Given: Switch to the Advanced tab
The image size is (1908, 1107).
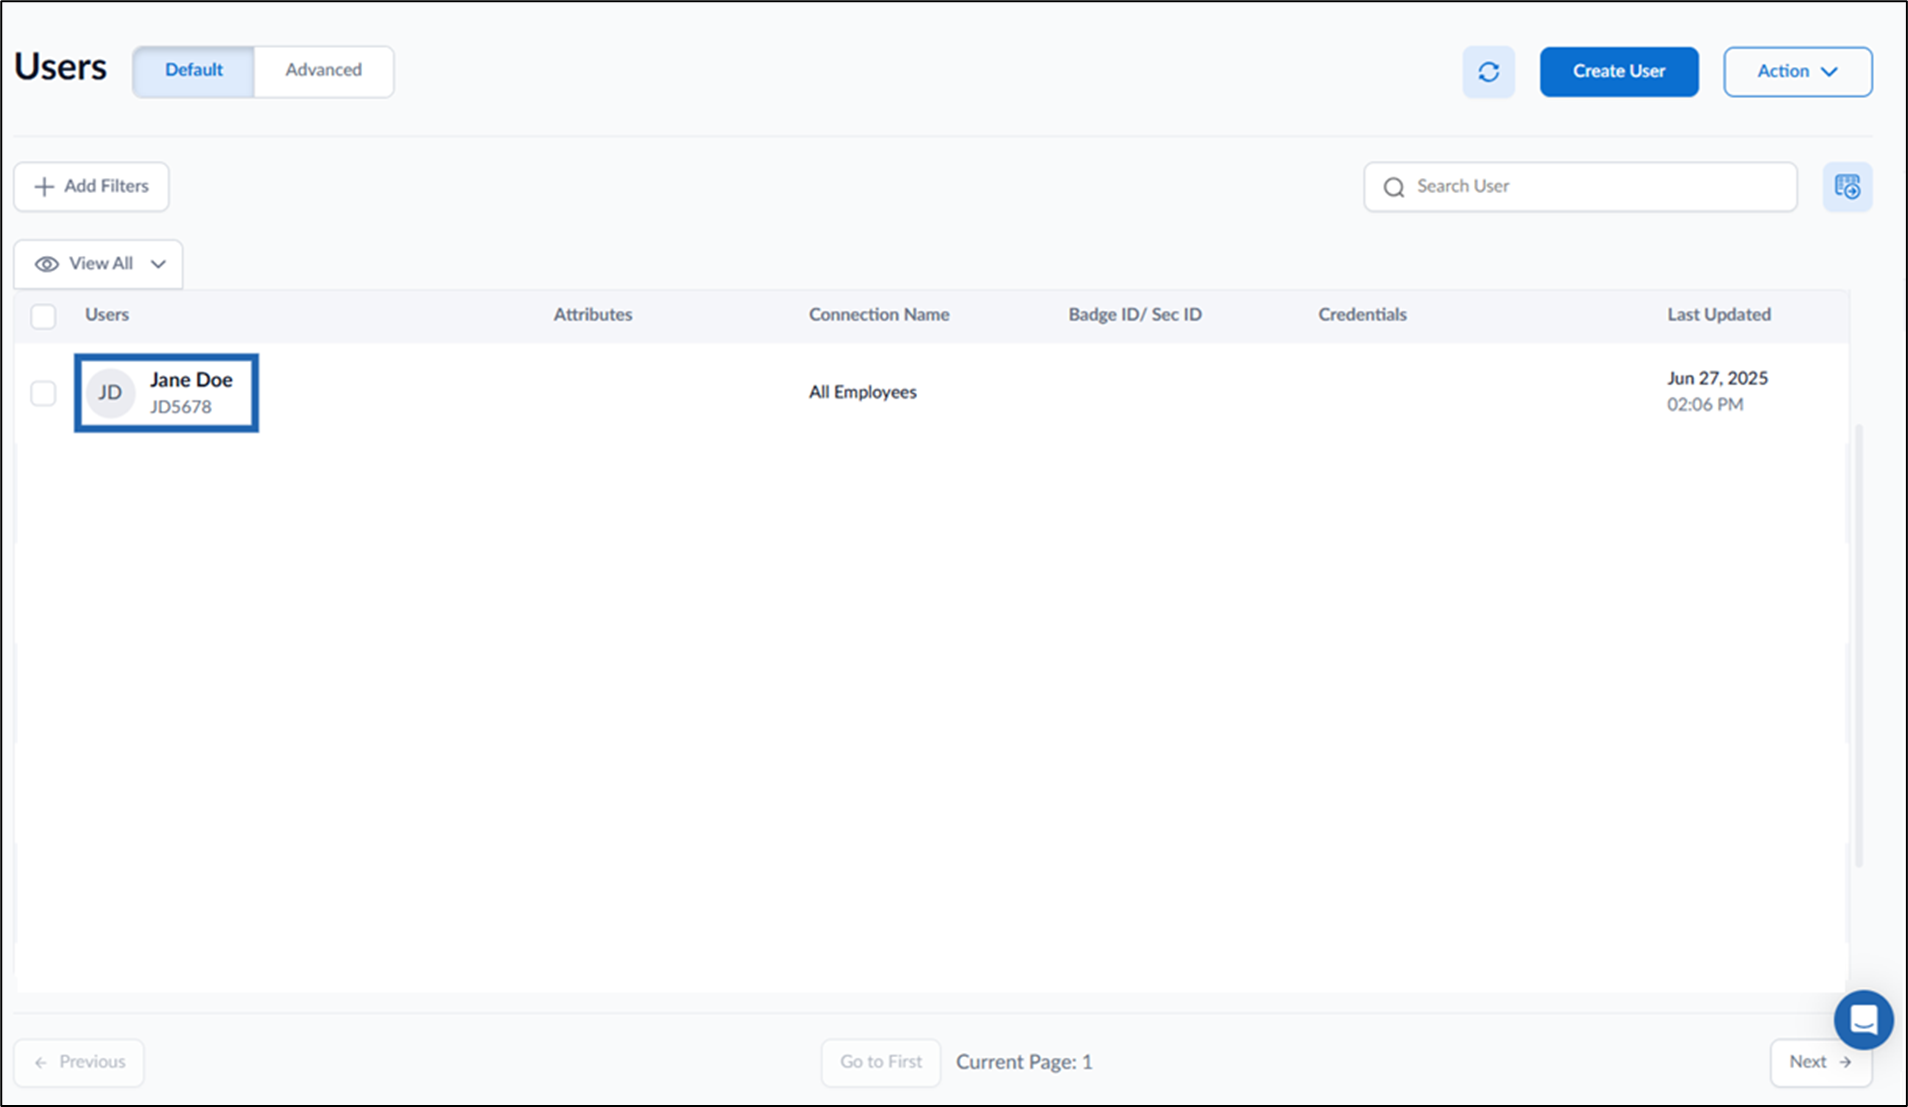Looking at the screenshot, I should [324, 70].
